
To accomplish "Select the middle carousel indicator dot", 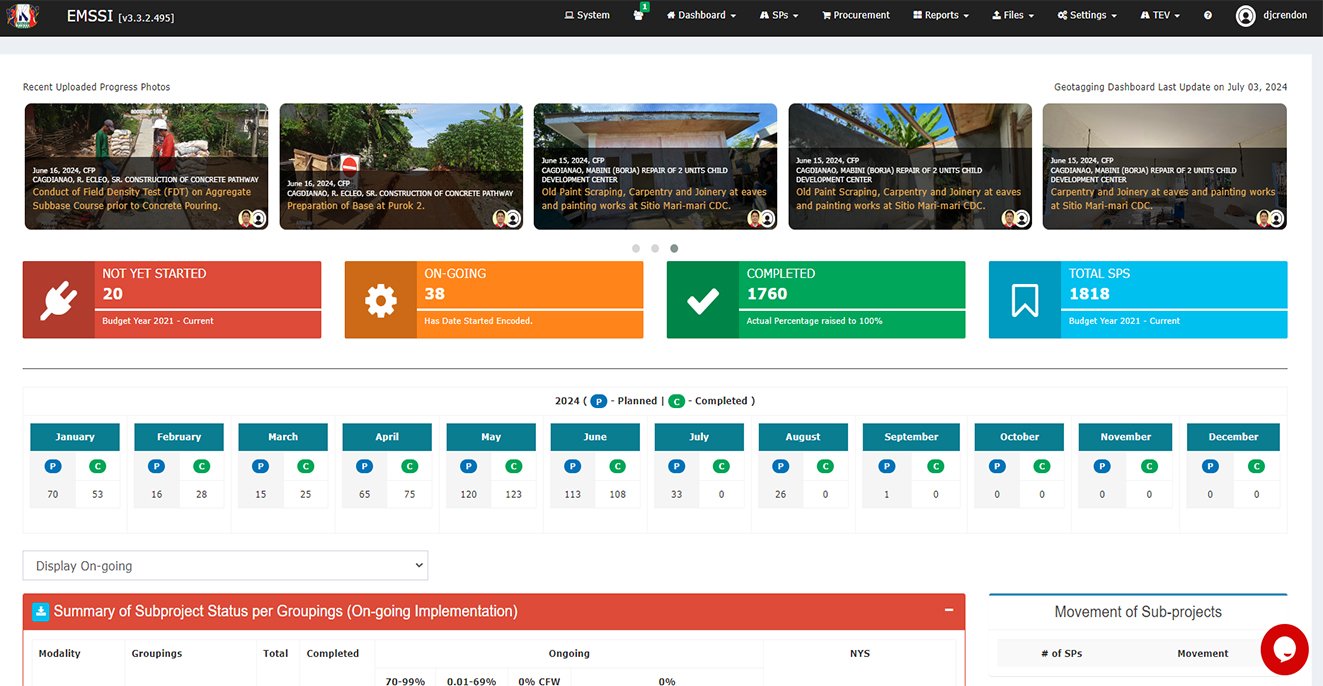I will tap(655, 248).
